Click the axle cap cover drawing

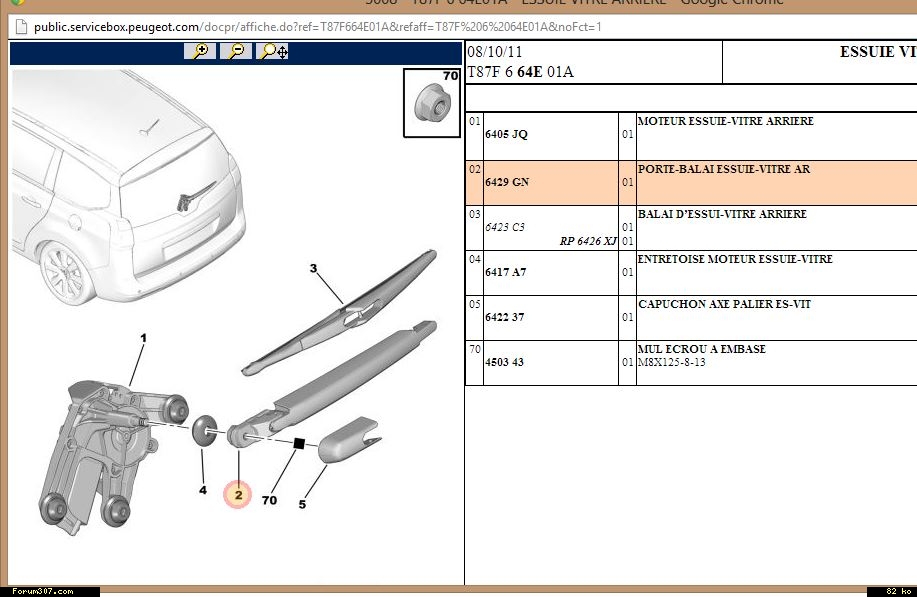(x=350, y=440)
